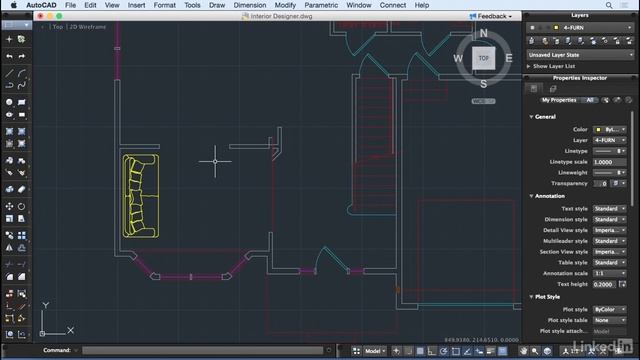640x360 pixels.
Task: Toggle Dynamic Input in status bar
Action: (x=479, y=351)
